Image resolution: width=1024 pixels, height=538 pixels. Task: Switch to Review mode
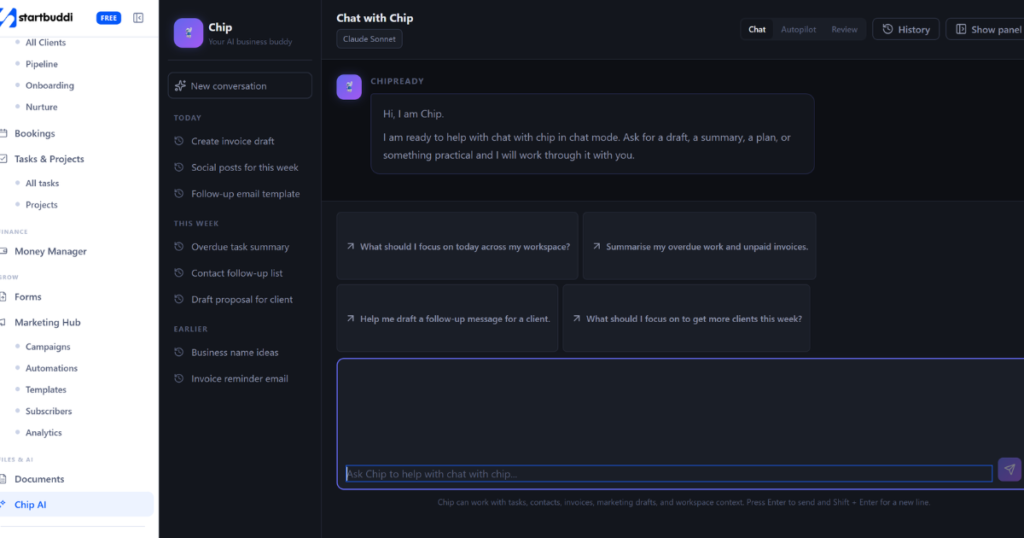pyautogui.click(x=844, y=30)
